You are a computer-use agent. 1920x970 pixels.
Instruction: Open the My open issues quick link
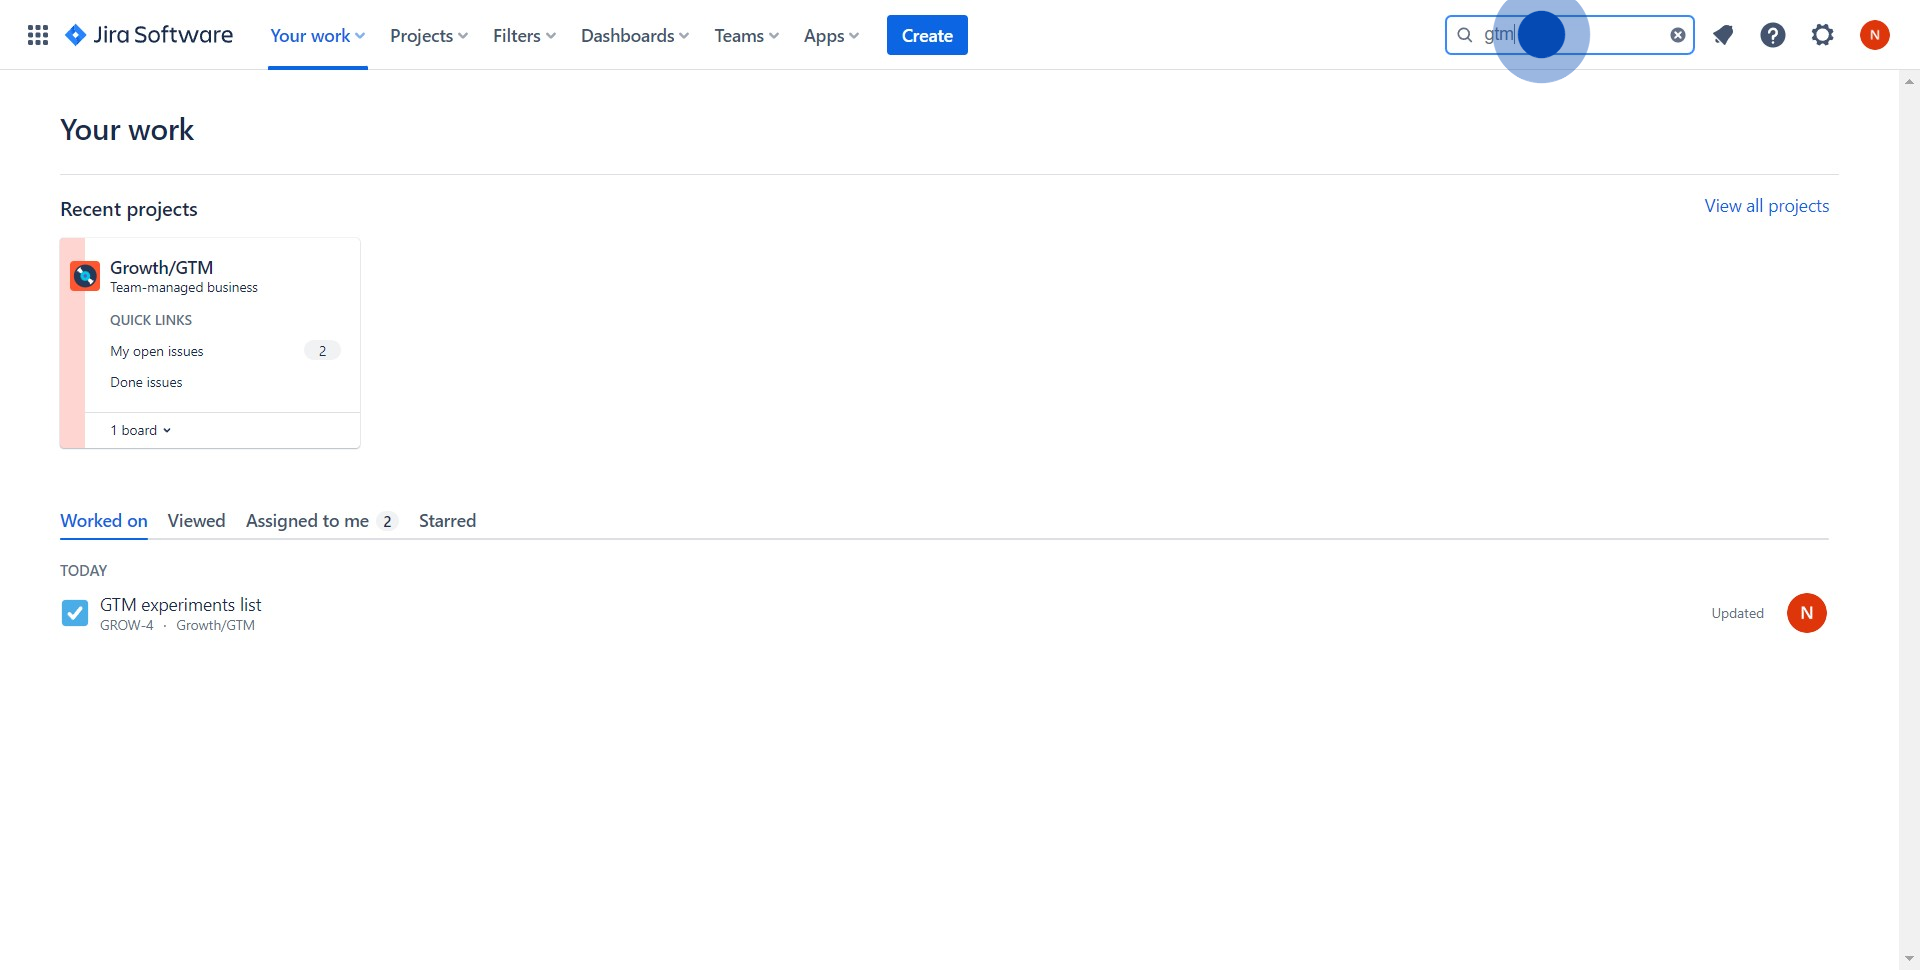click(157, 351)
